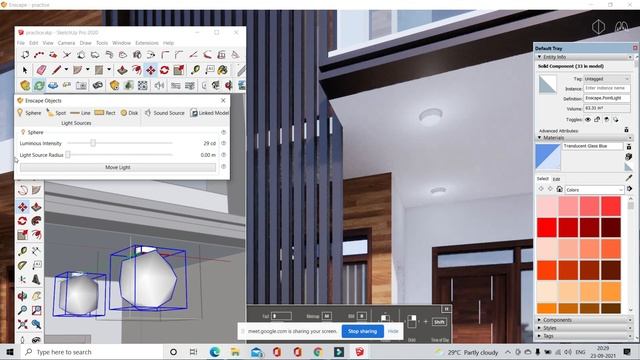Viewport: 640px width, 360px height.
Task: Open the File menu in SketchUp
Action: click(21, 43)
